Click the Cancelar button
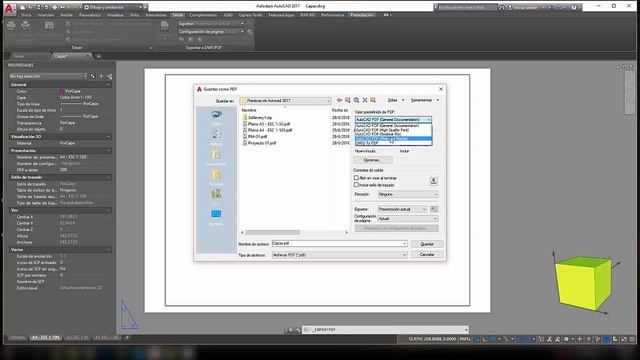Viewport: 640px width, 360px height. [x=427, y=254]
